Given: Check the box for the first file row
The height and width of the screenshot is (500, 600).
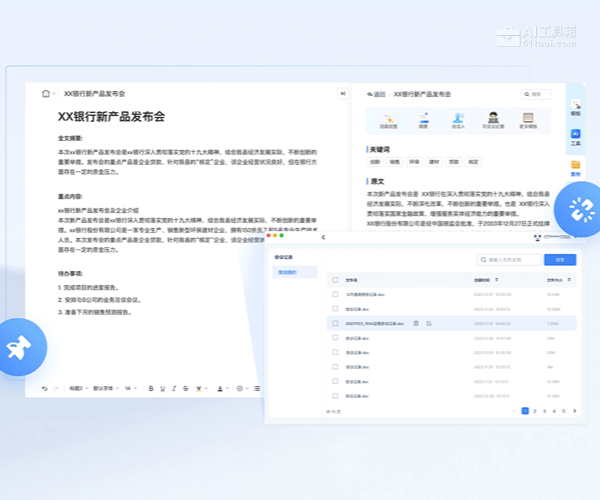Looking at the screenshot, I should click(x=335, y=294).
